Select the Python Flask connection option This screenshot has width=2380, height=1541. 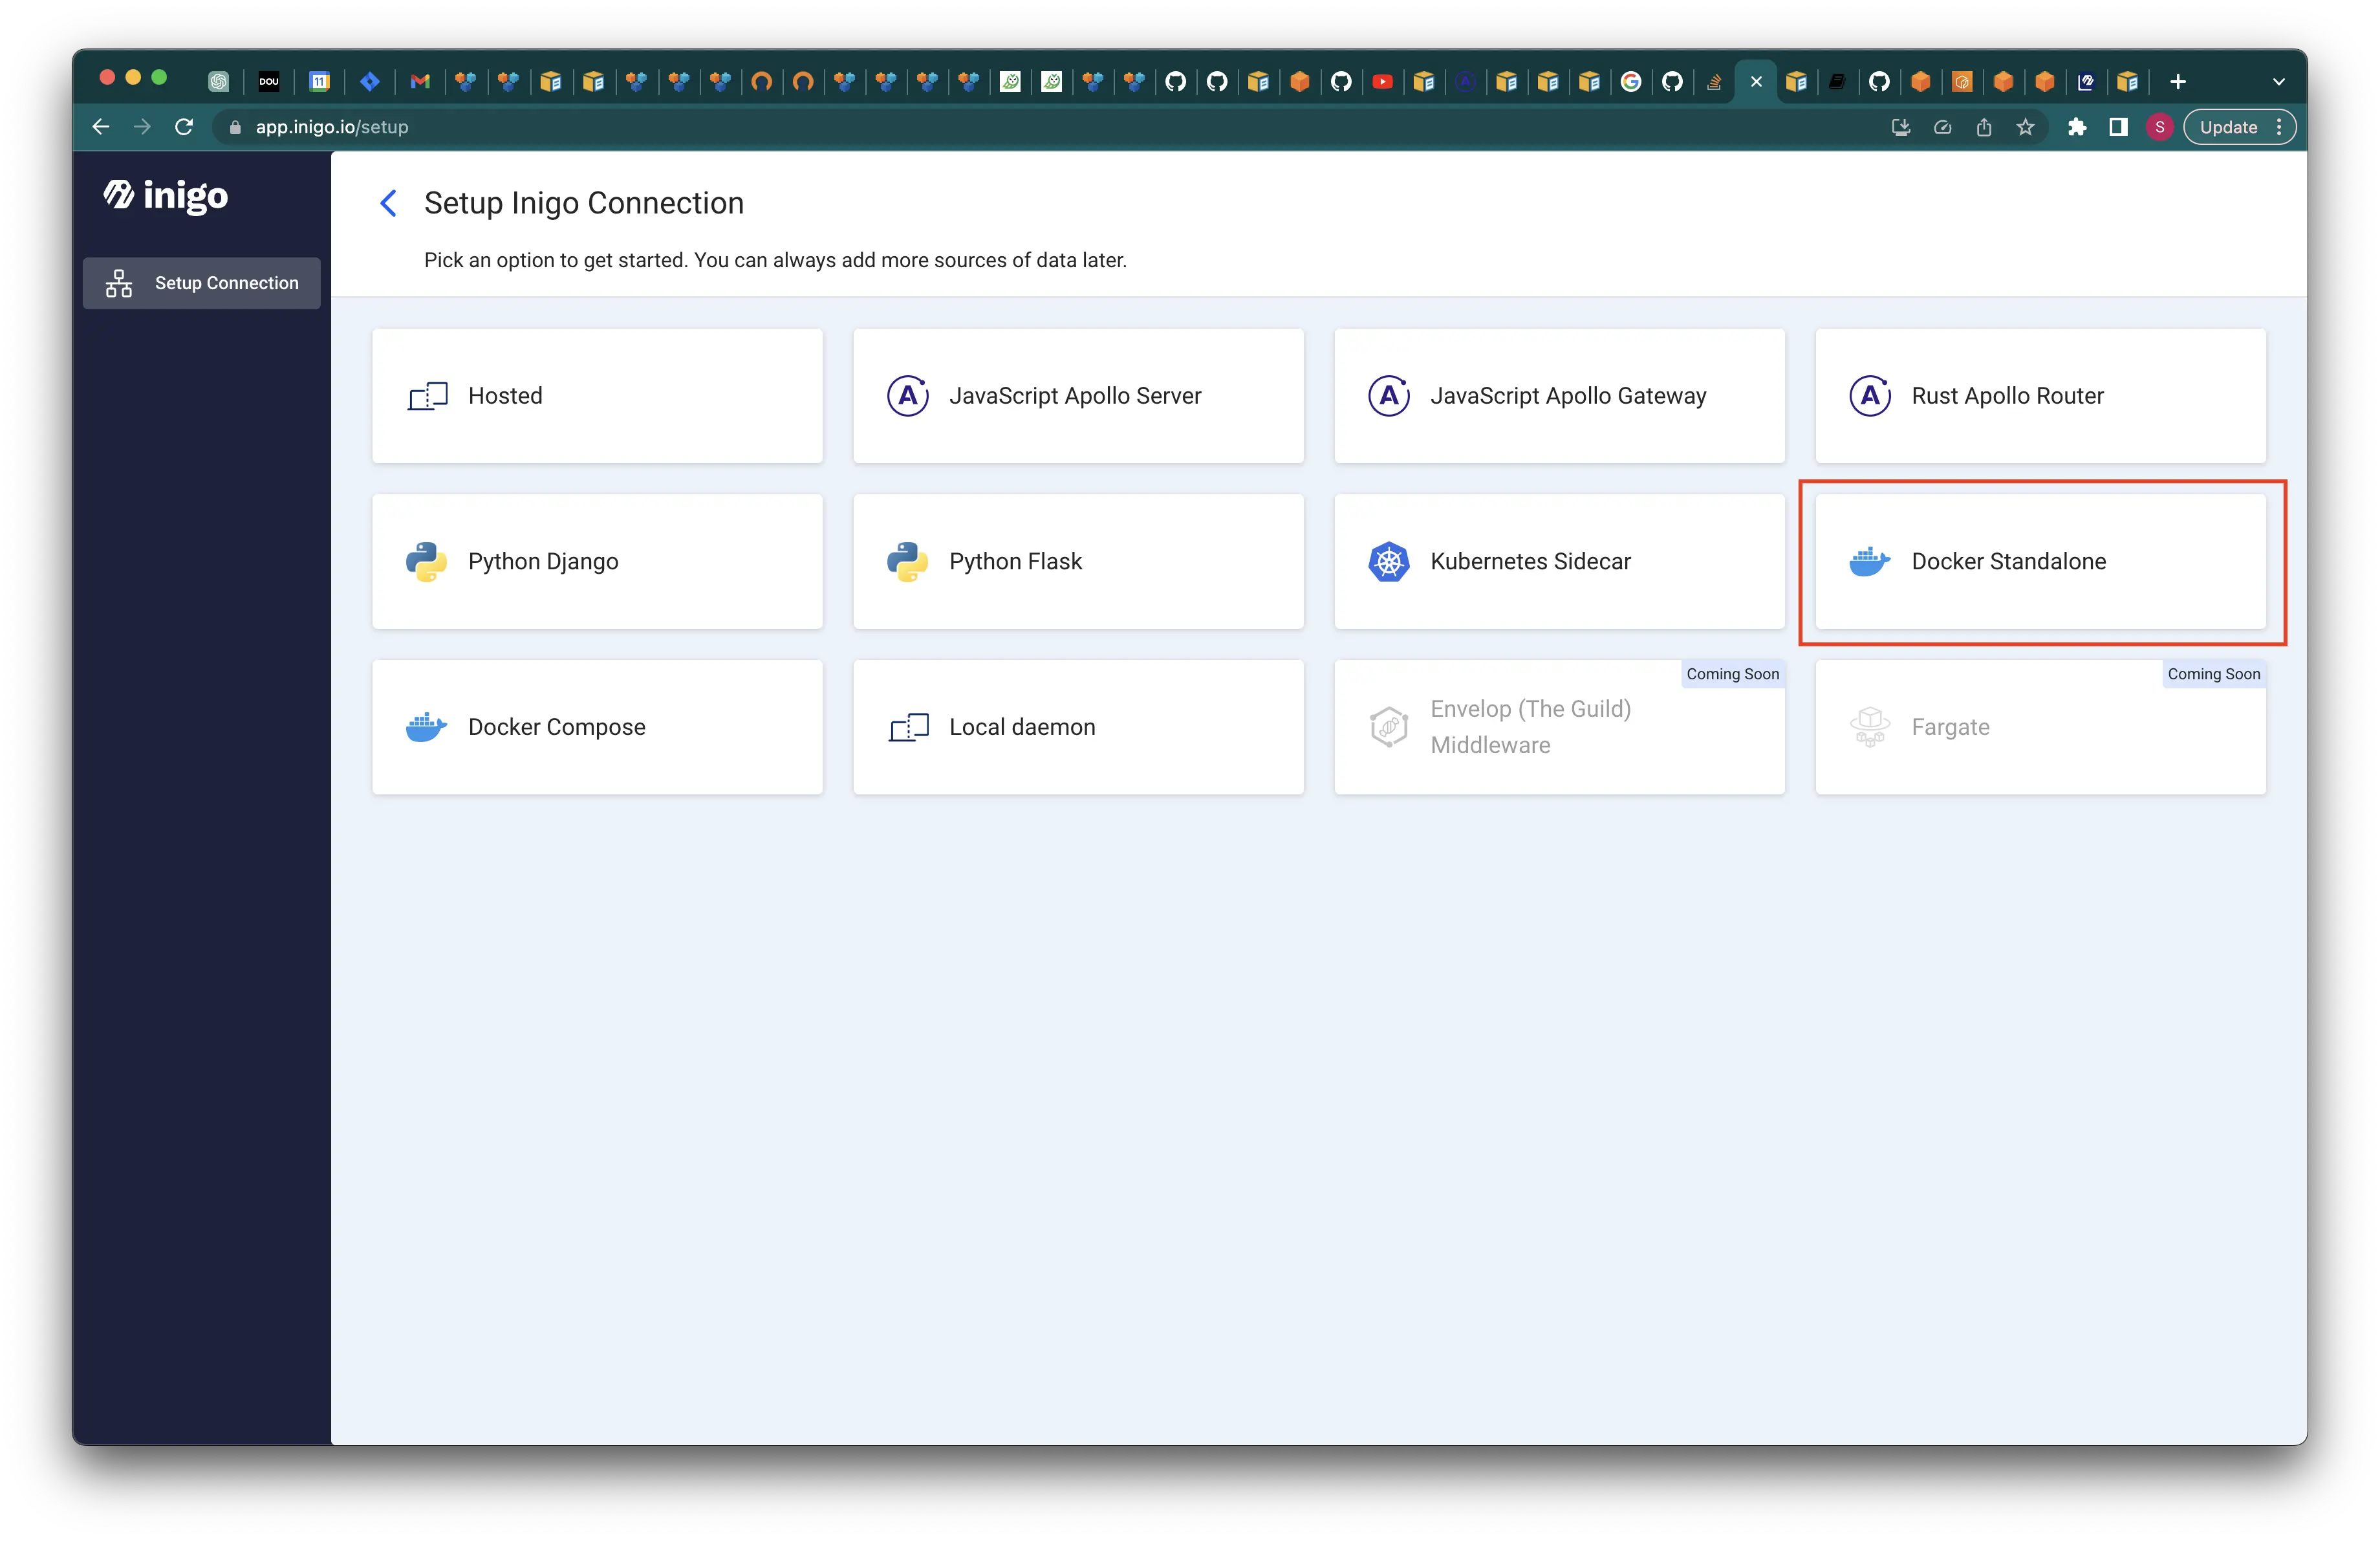tap(1077, 560)
